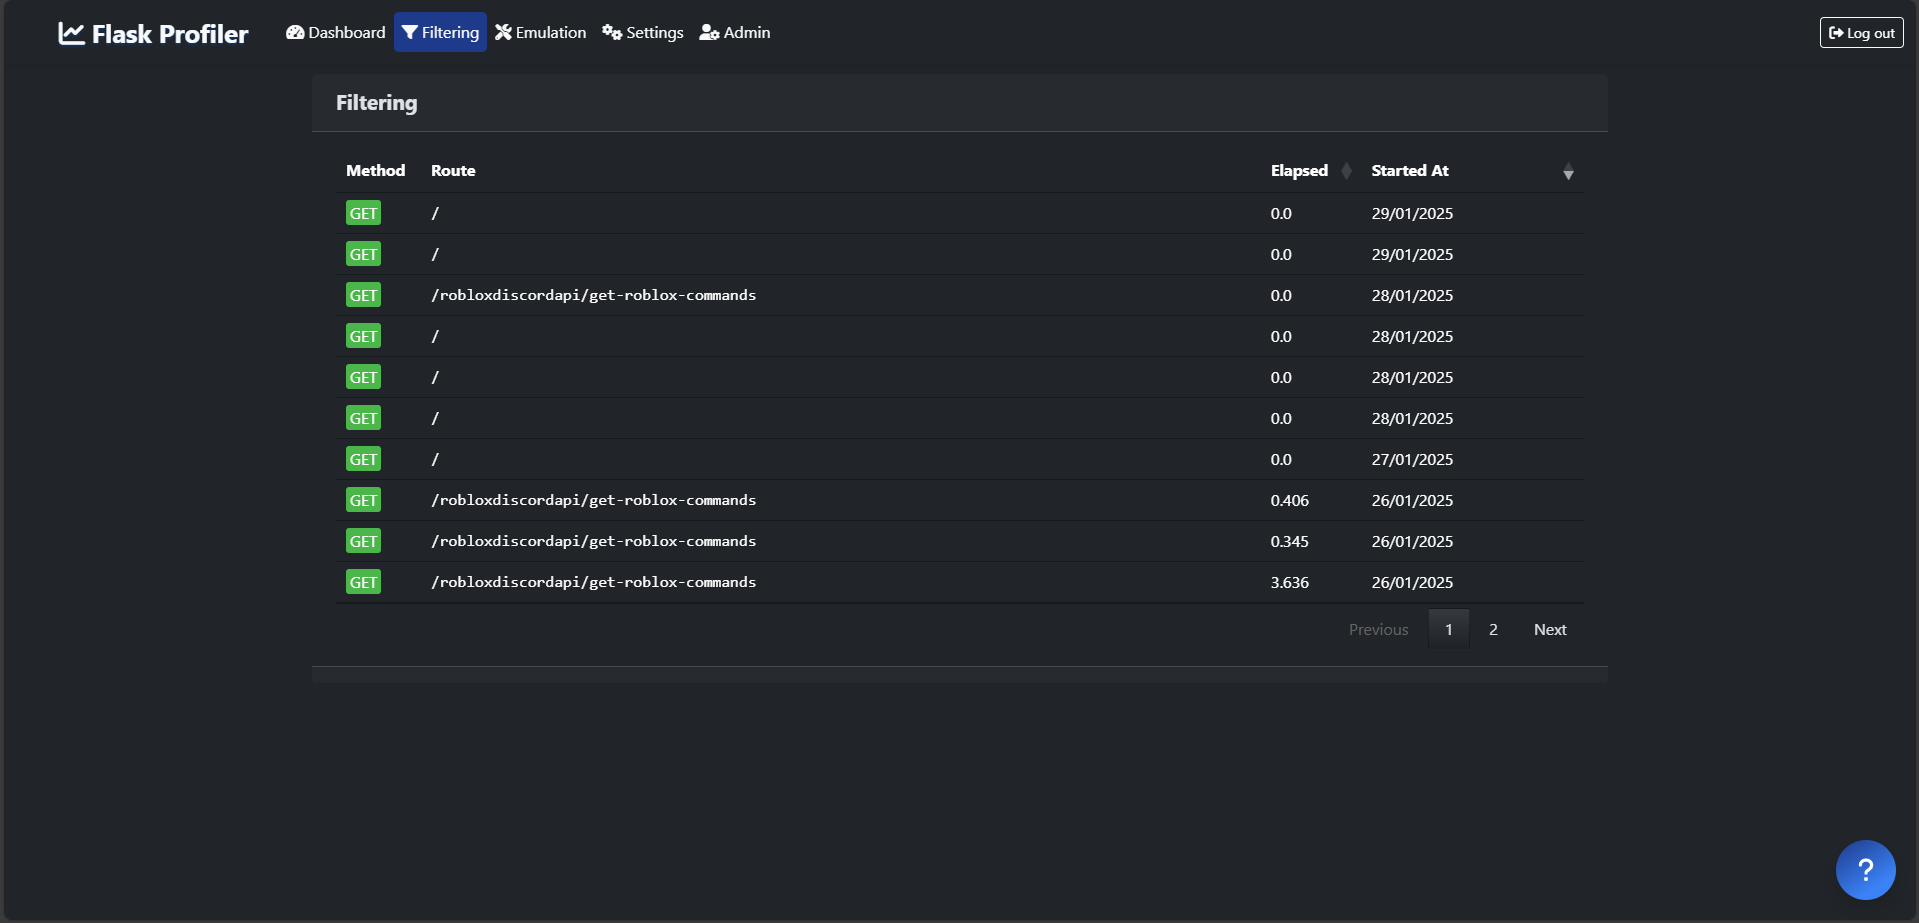The image size is (1919, 923).
Task: Click the Route column header
Action: point(453,171)
